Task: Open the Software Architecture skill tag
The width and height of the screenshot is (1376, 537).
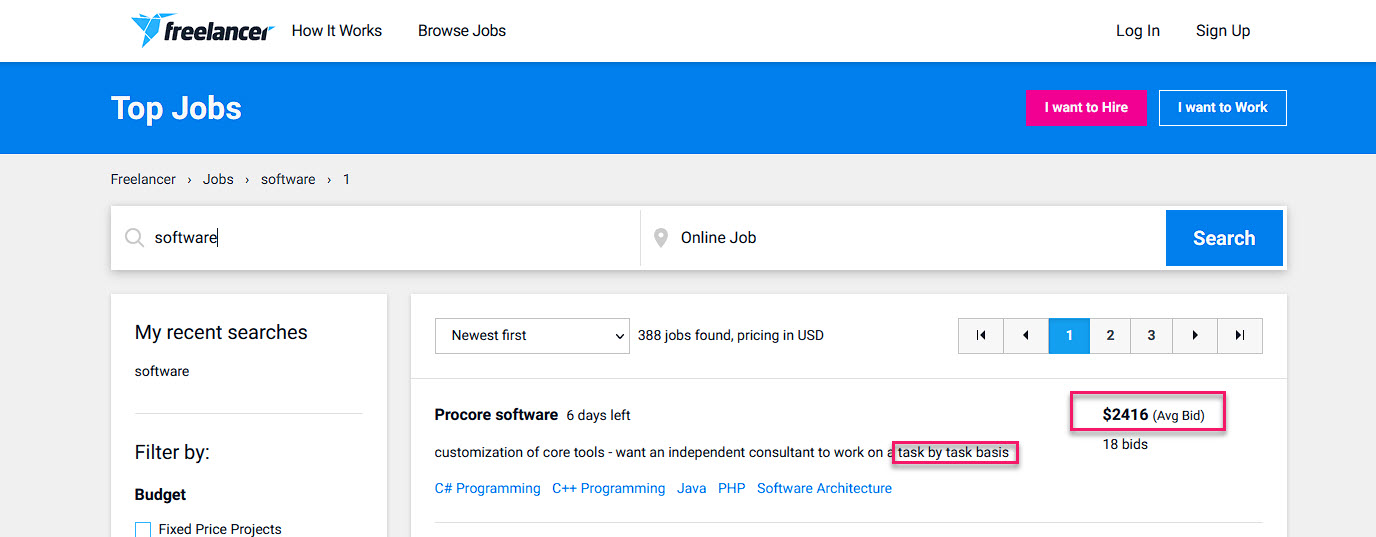Action: [824, 489]
